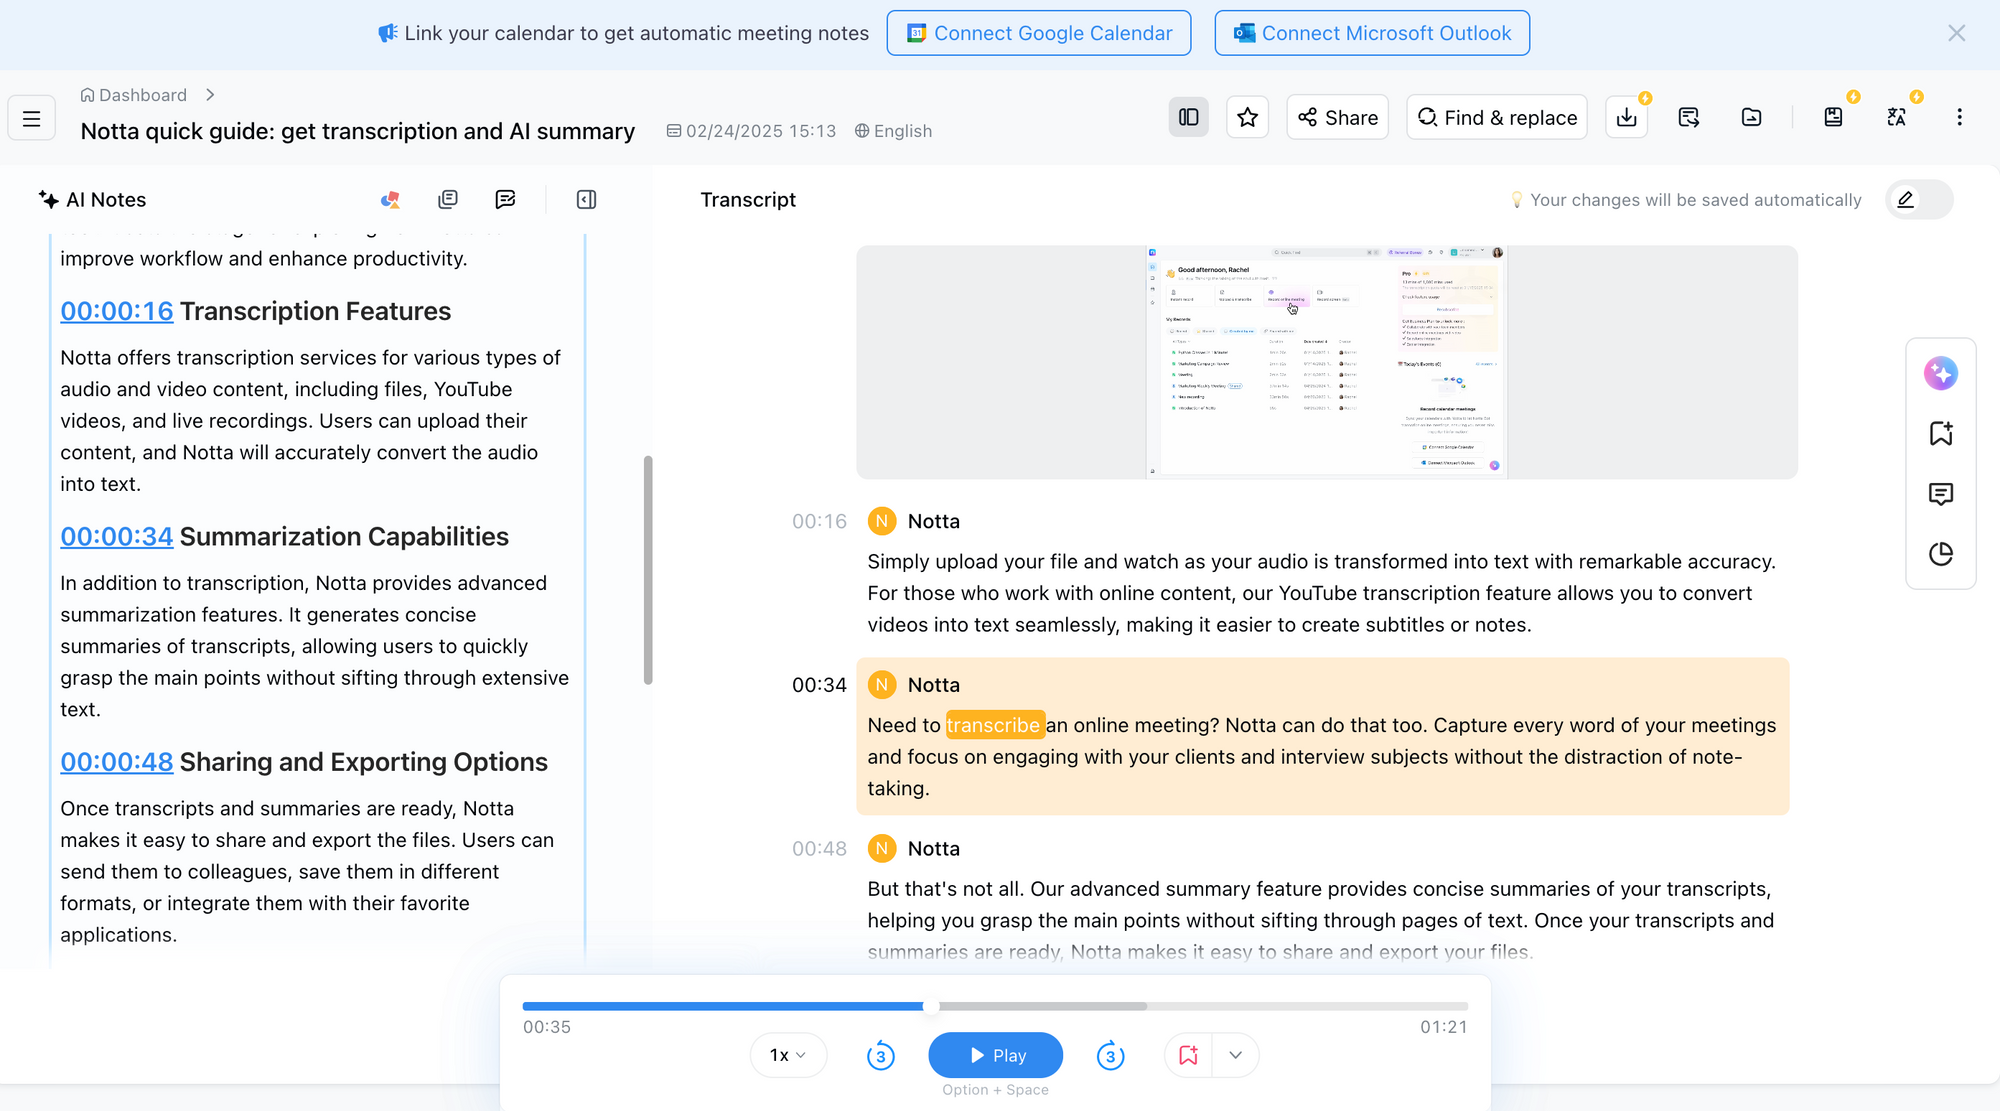Click the comment icon in AI Notes panel
2000x1111 pixels.
(x=505, y=198)
